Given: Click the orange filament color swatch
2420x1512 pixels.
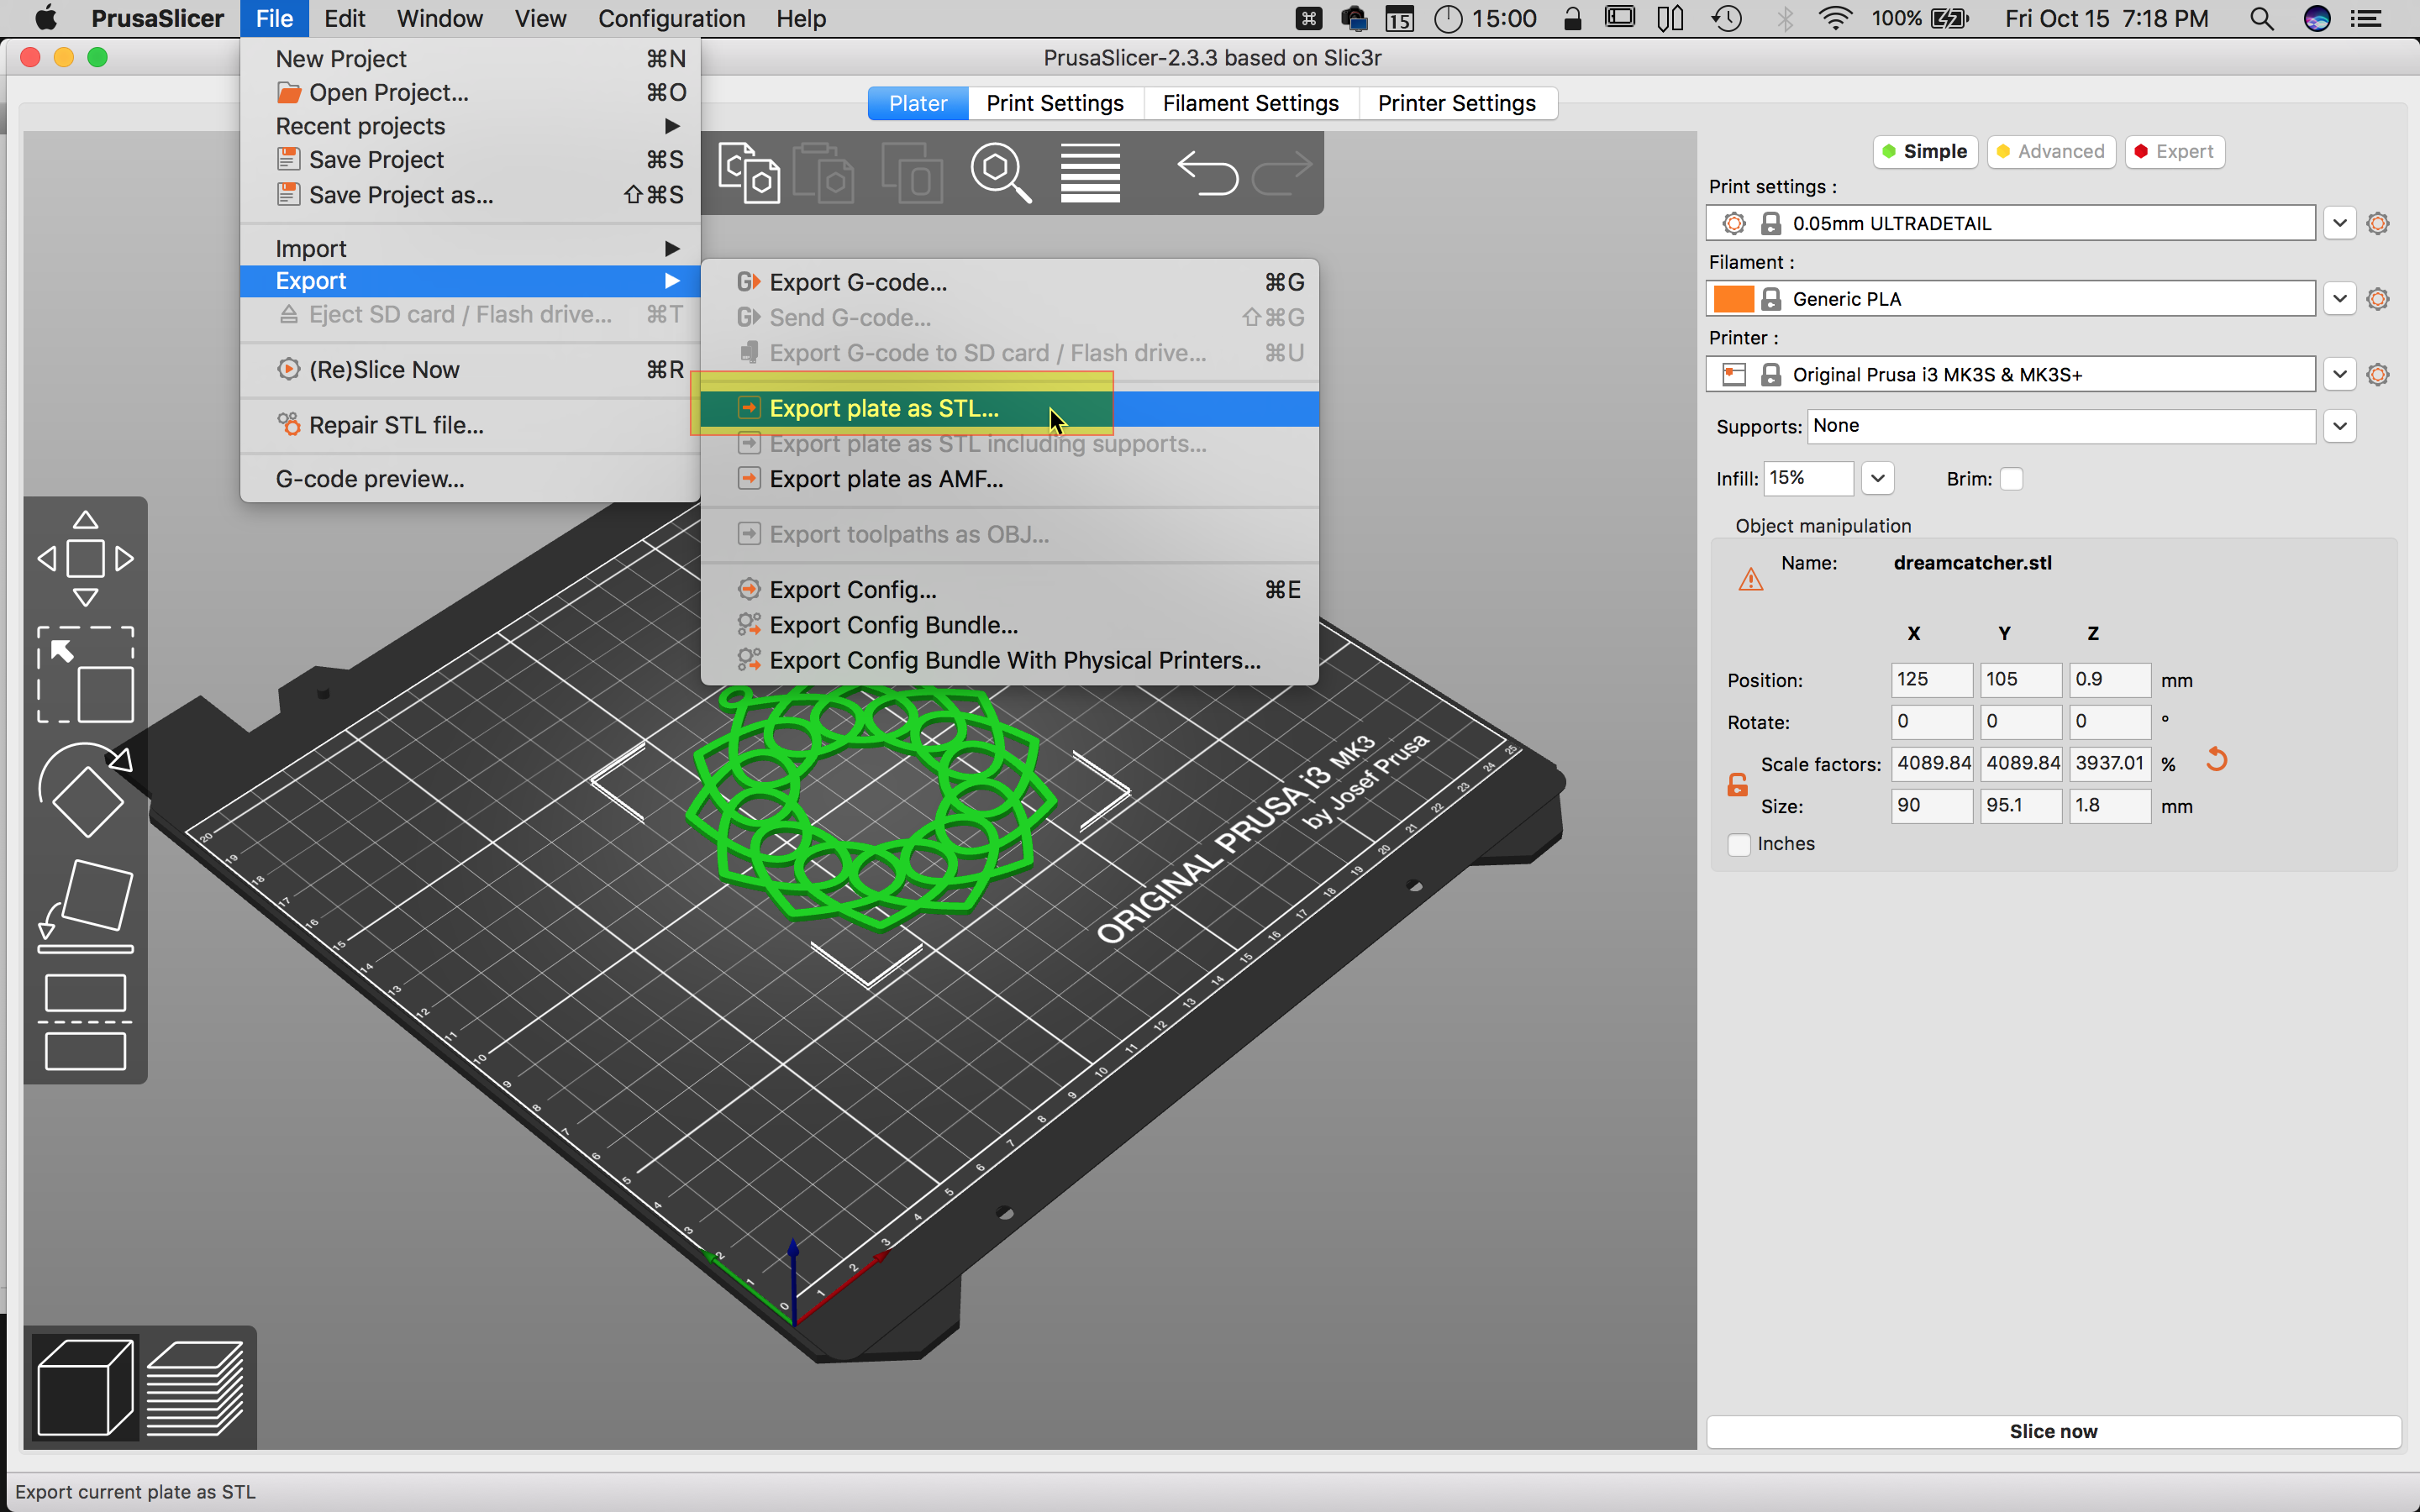Looking at the screenshot, I should coord(1733,299).
